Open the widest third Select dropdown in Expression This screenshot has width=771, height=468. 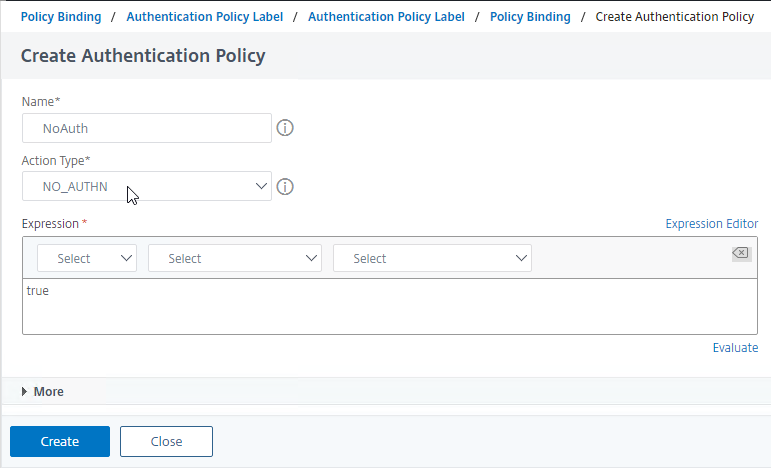432,258
